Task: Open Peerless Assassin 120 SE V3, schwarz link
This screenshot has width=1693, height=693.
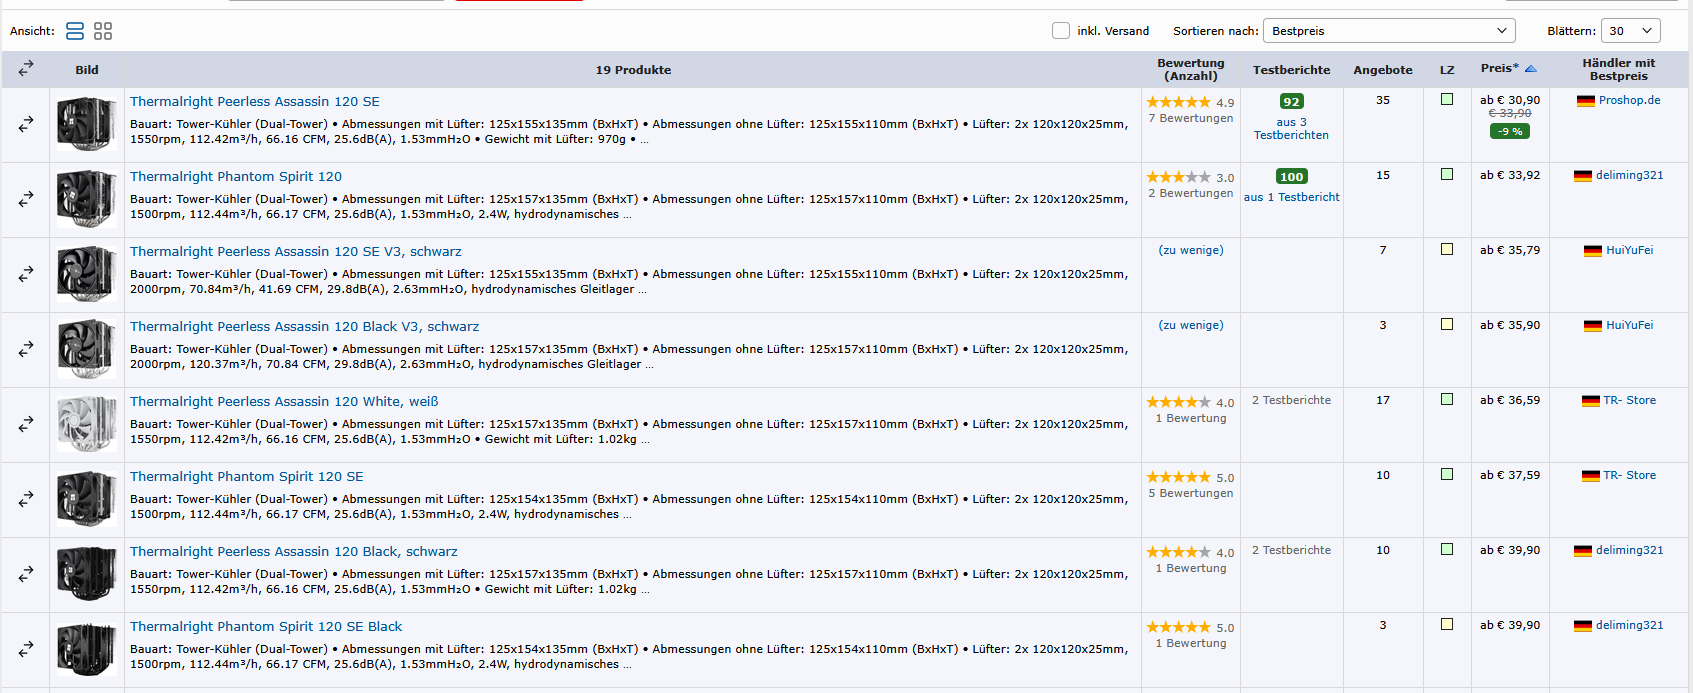Action: pos(296,251)
